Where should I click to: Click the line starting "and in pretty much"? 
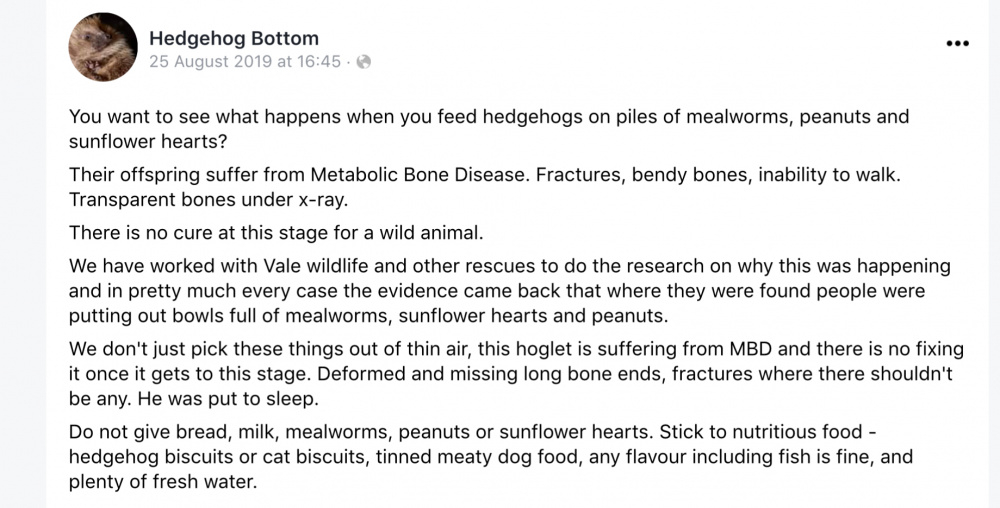click(x=497, y=291)
